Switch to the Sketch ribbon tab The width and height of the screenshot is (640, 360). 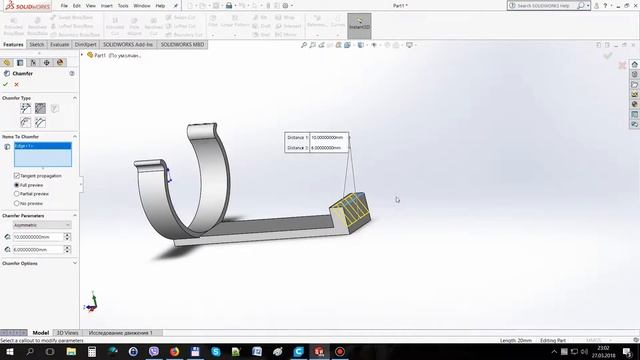(x=37, y=44)
